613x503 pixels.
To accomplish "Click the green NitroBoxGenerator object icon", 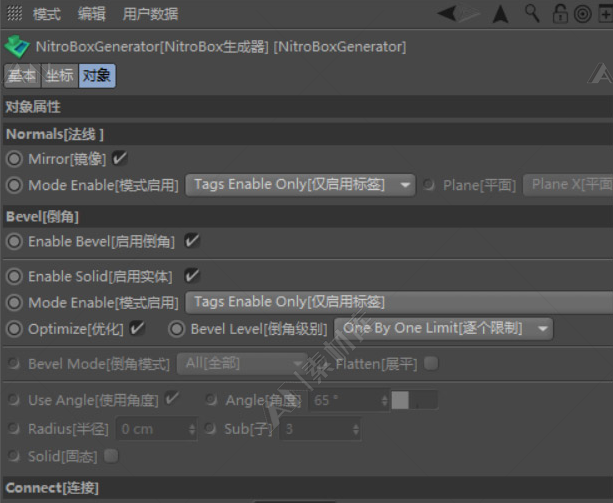I will point(17,47).
